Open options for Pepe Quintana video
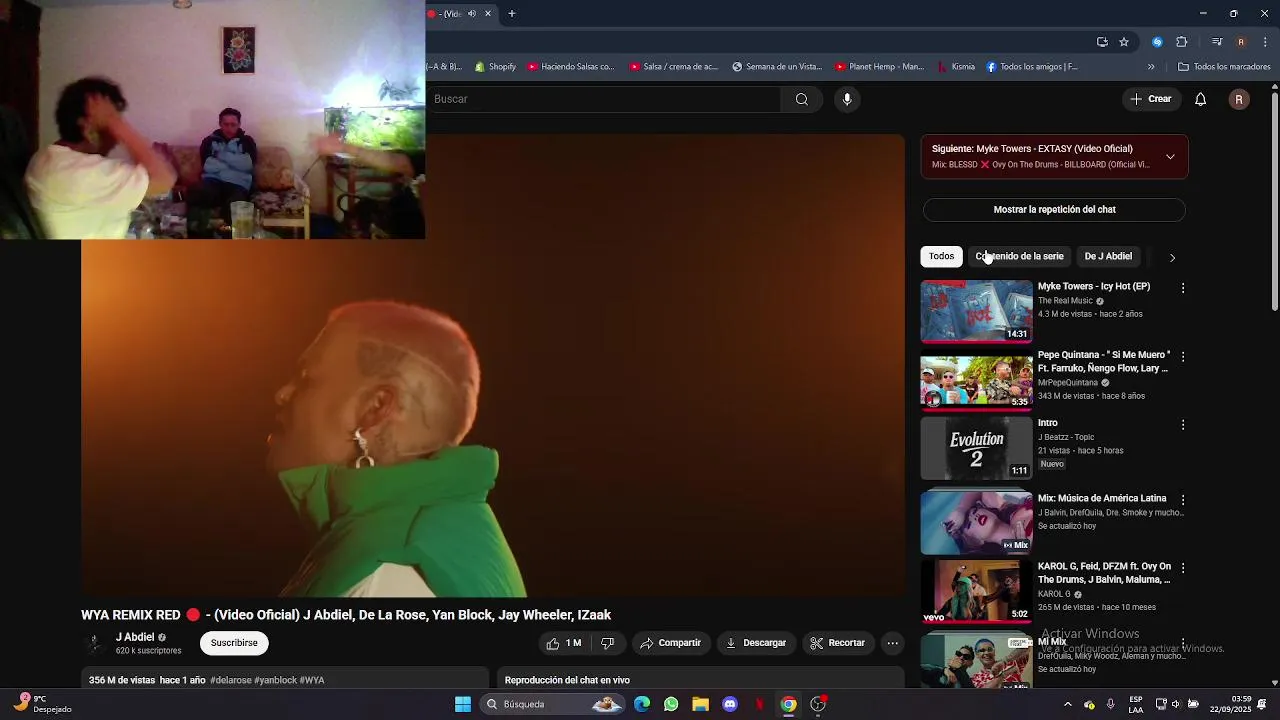 point(1183,357)
